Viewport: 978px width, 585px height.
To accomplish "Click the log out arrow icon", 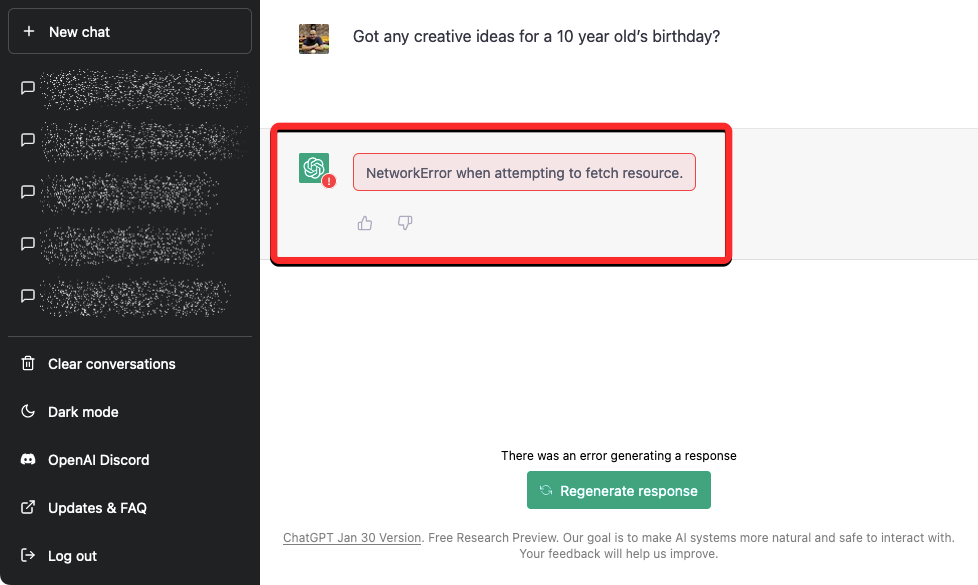I will pyautogui.click(x=28, y=556).
